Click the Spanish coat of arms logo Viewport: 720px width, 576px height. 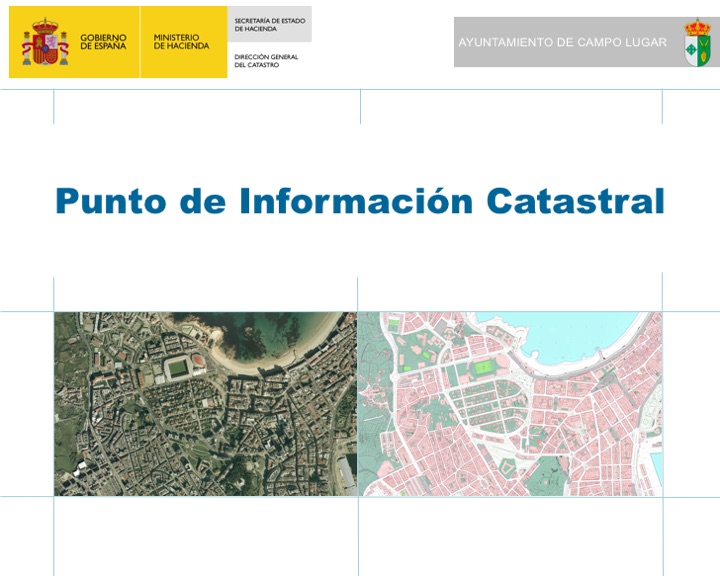pos(45,41)
